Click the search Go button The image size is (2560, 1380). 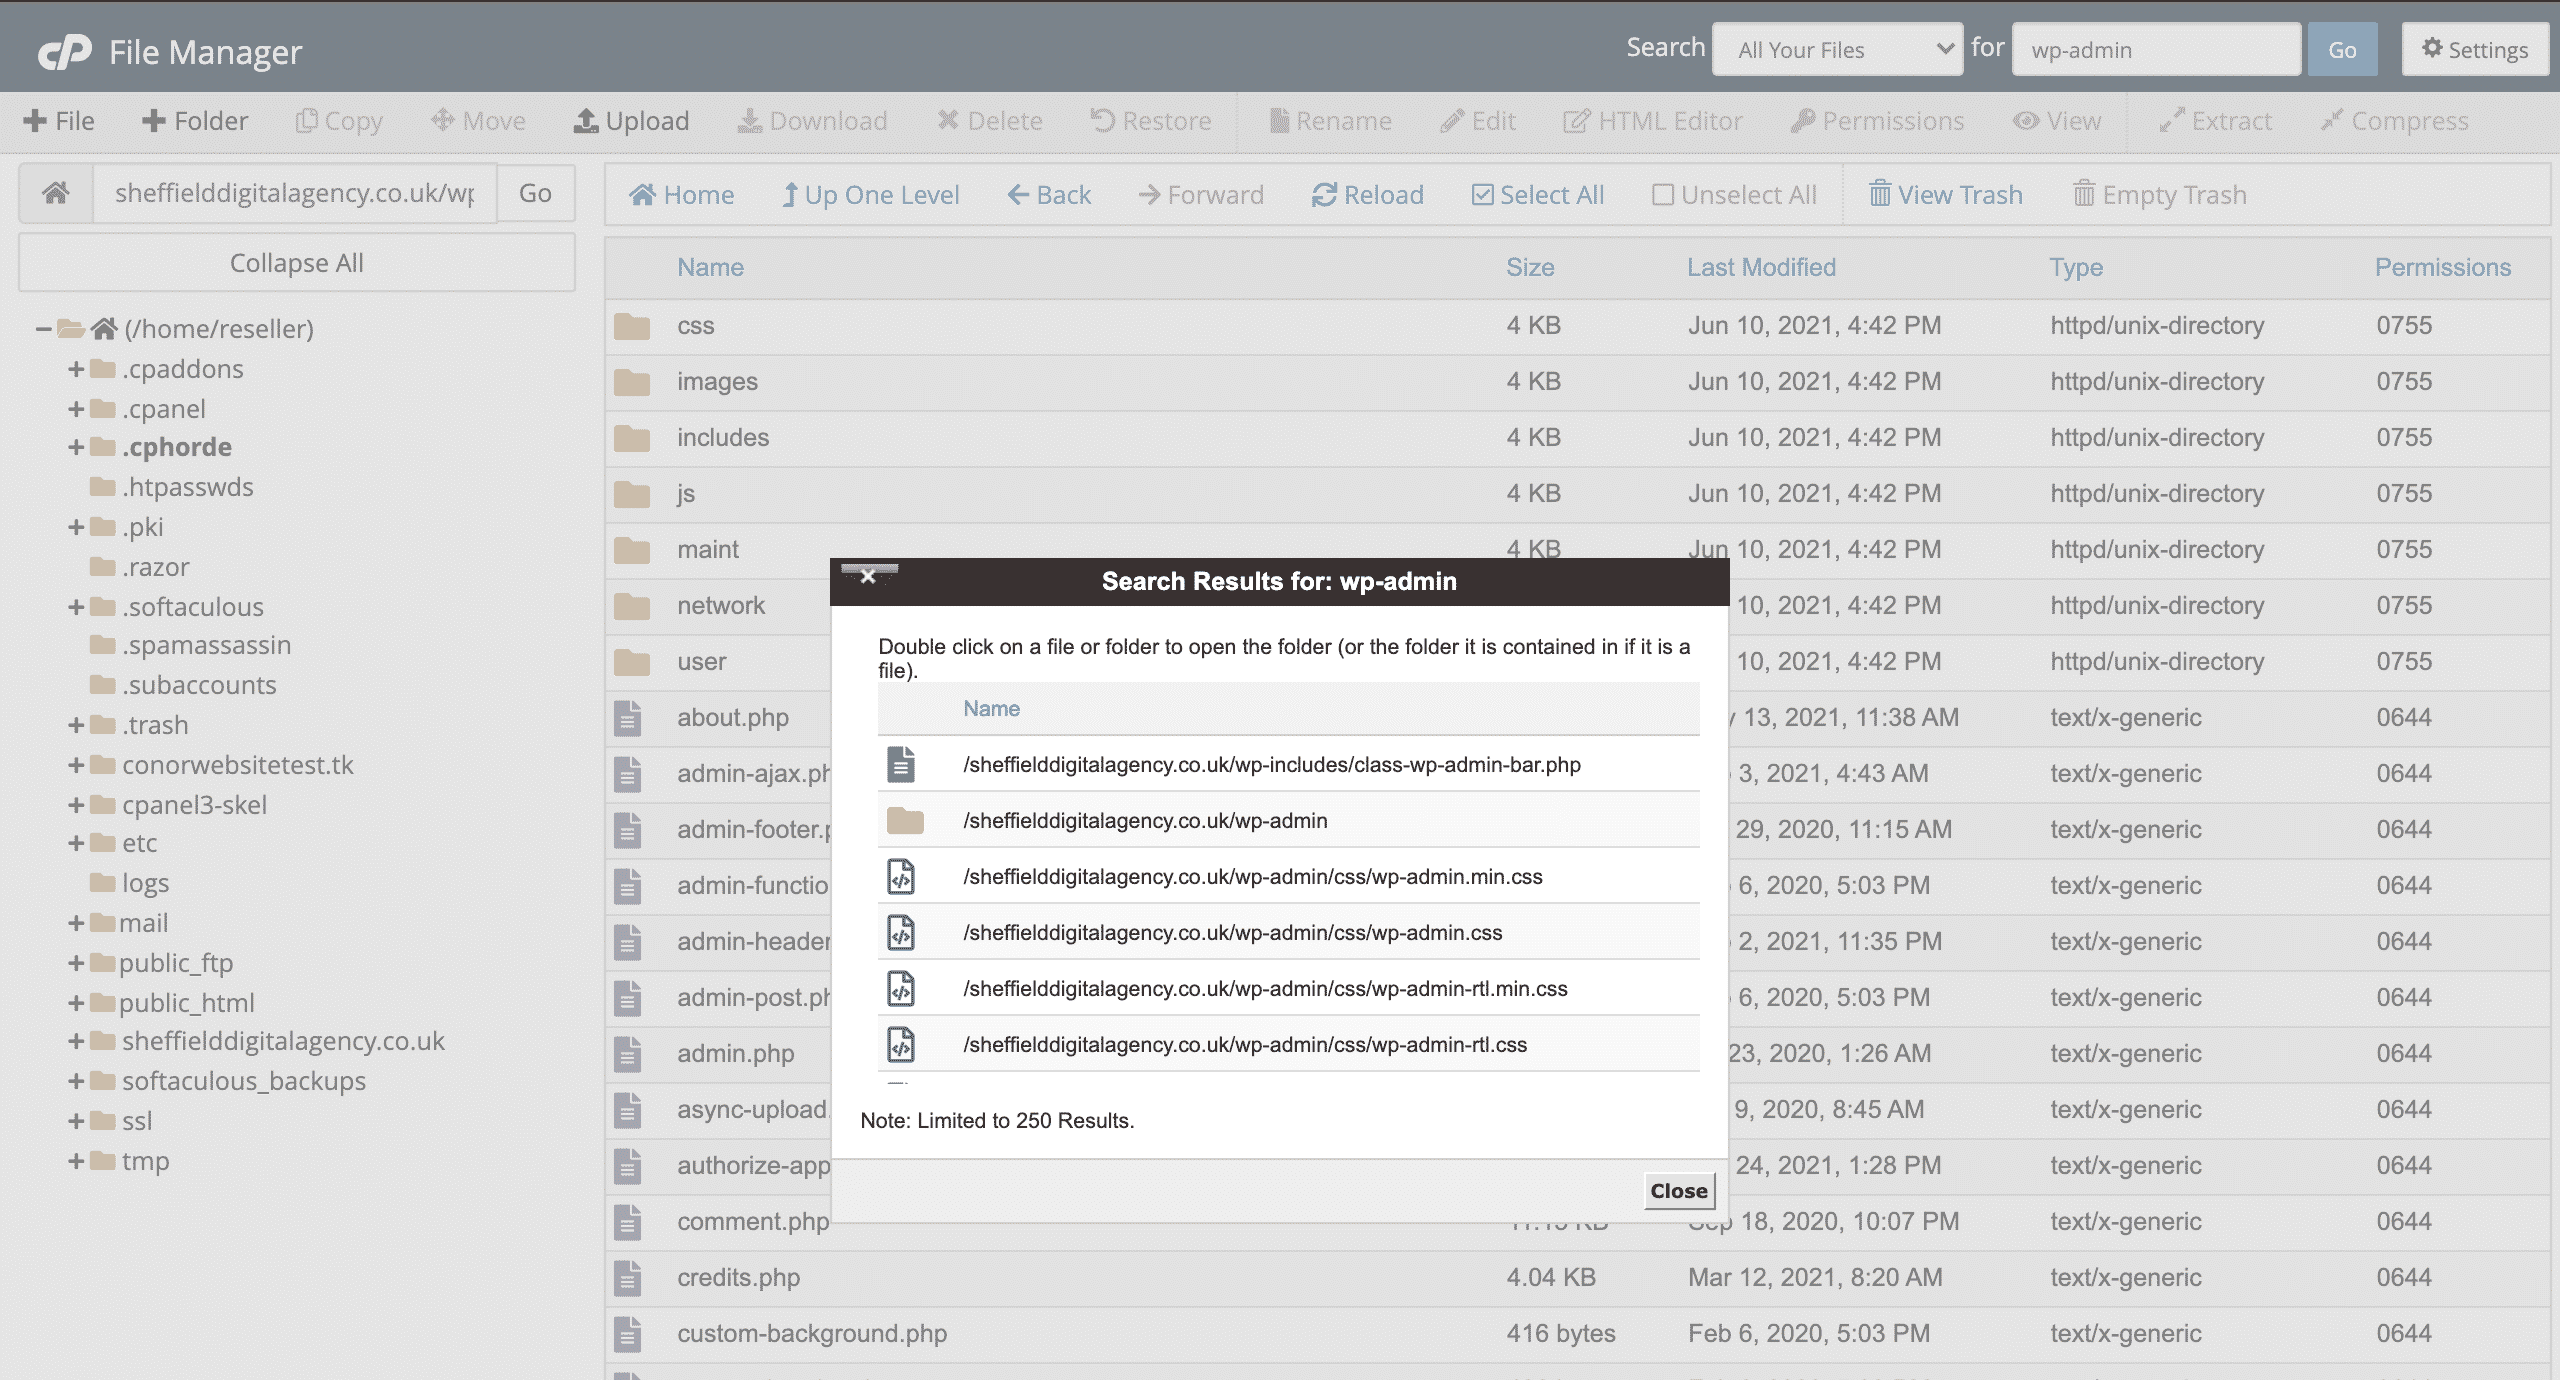2342,49
